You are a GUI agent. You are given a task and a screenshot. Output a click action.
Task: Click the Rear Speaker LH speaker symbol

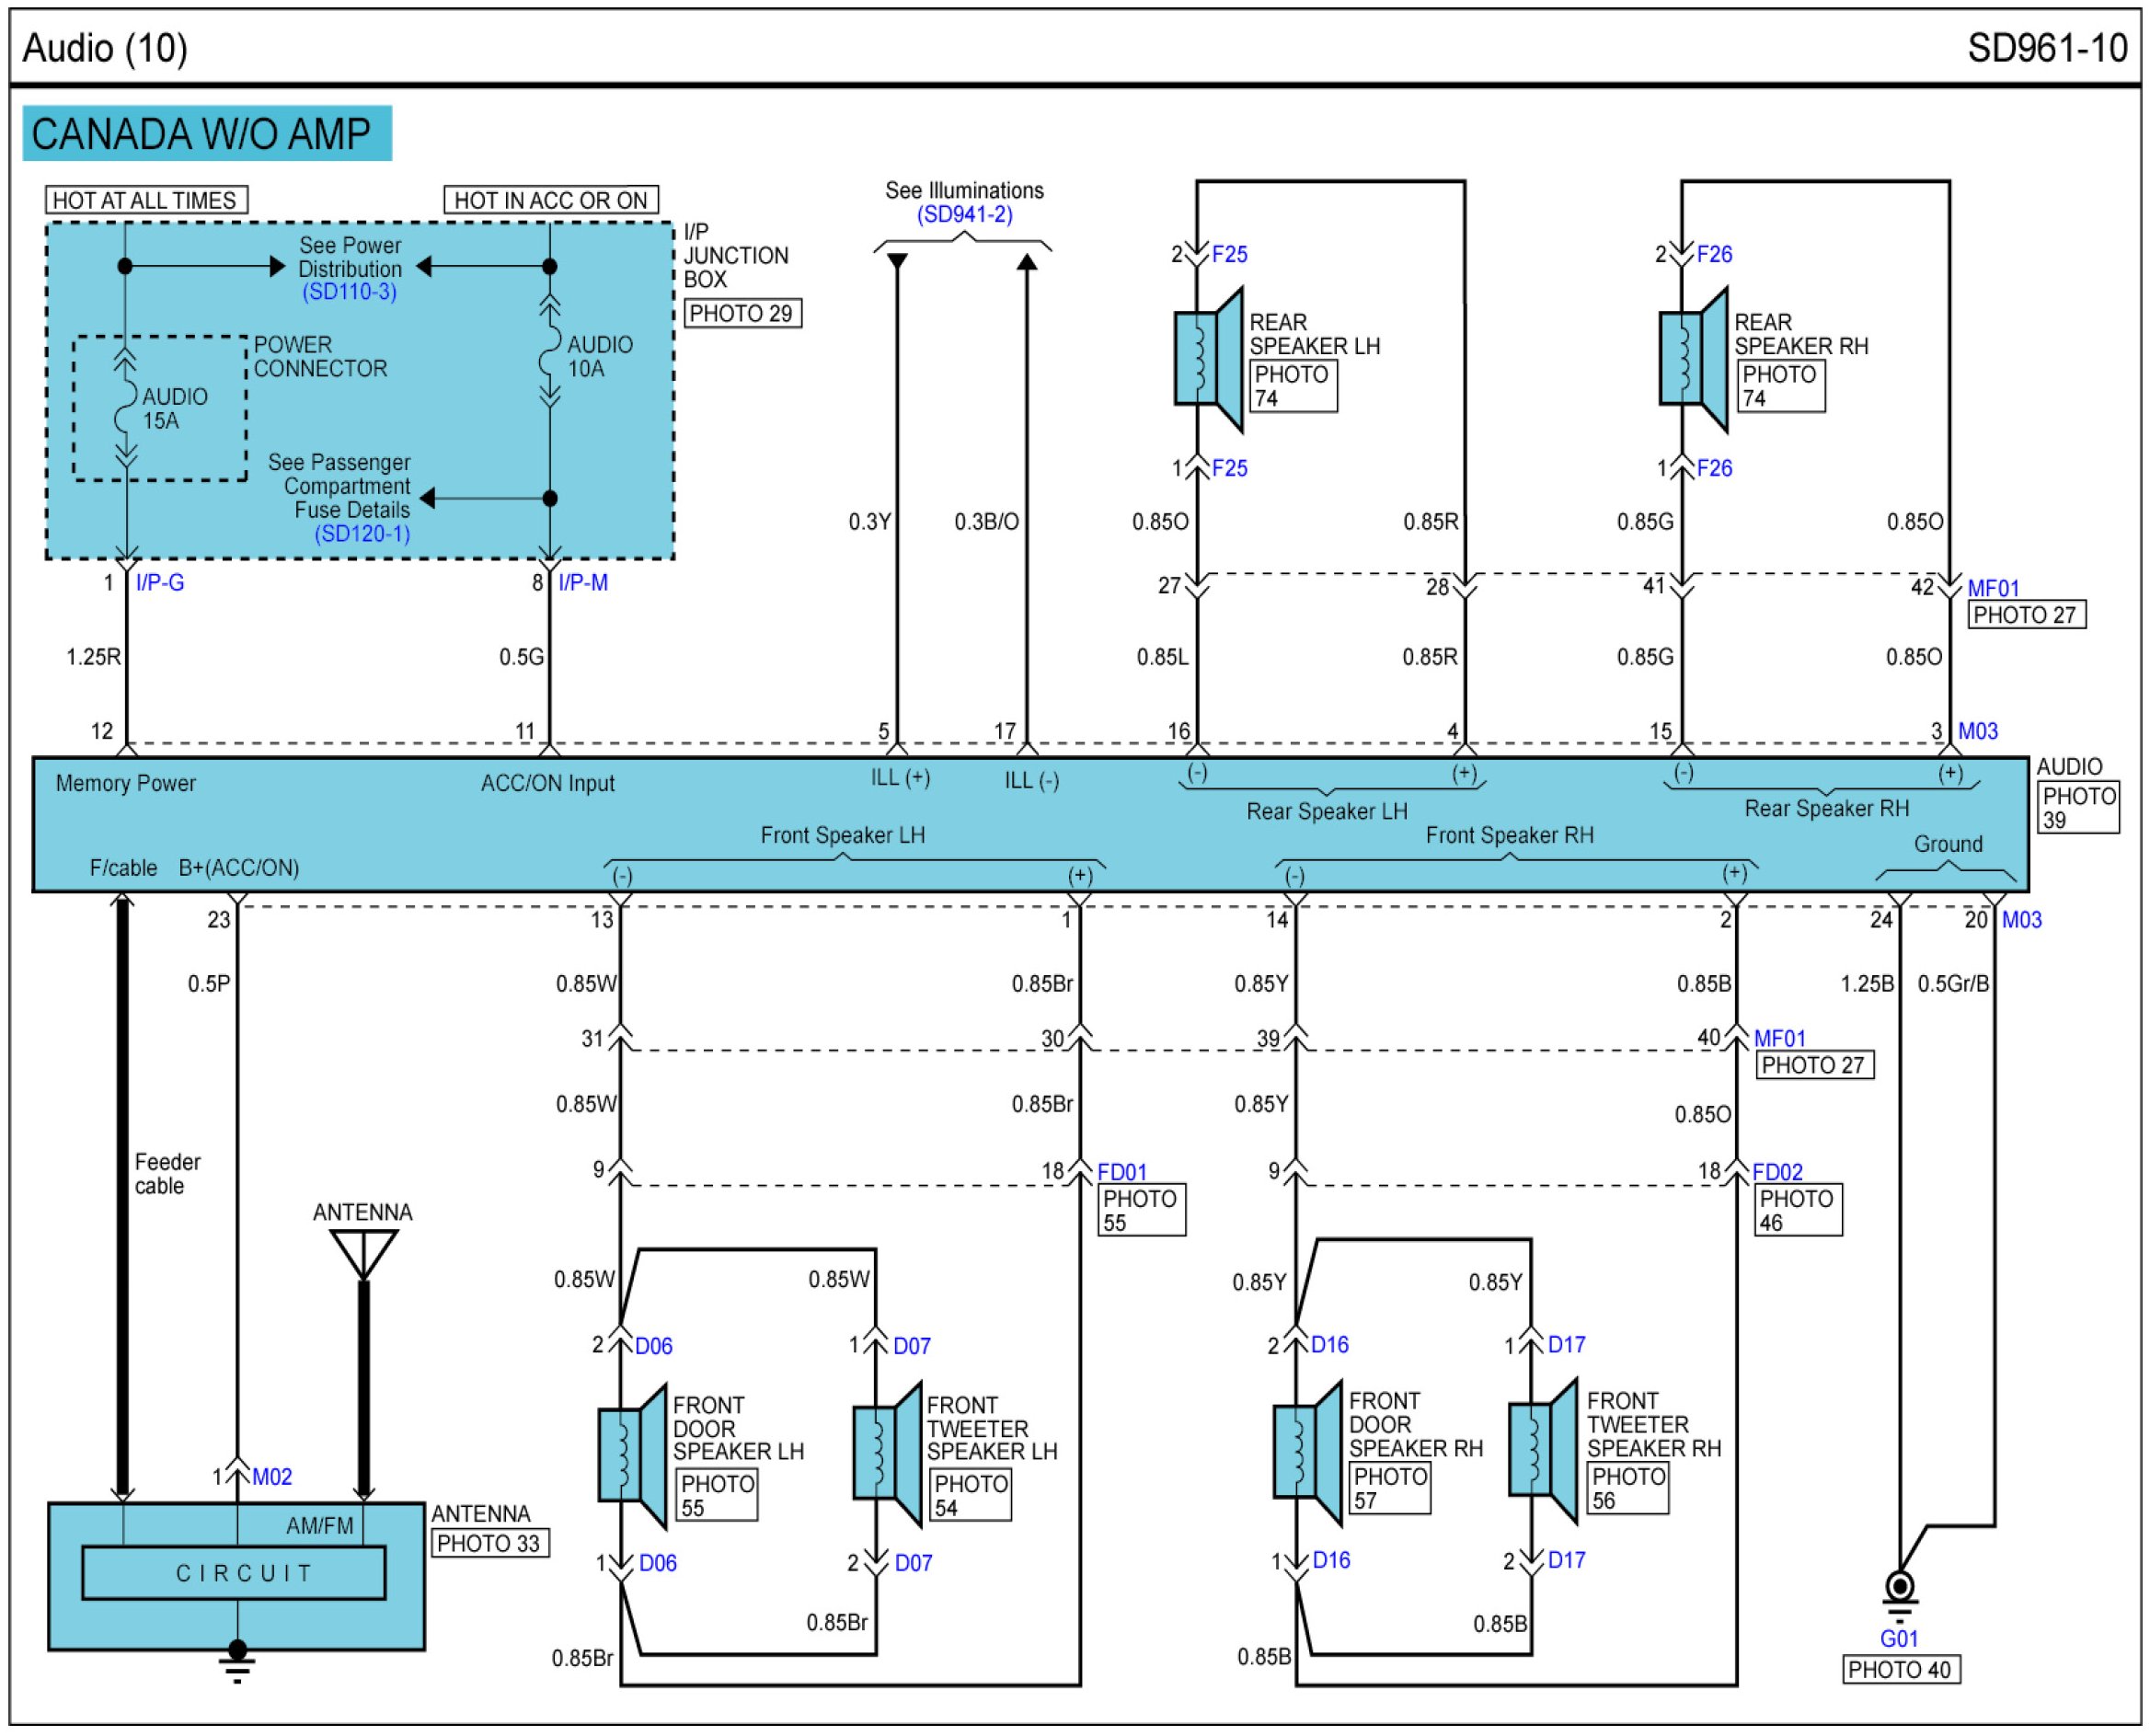pyautogui.click(x=1208, y=359)
